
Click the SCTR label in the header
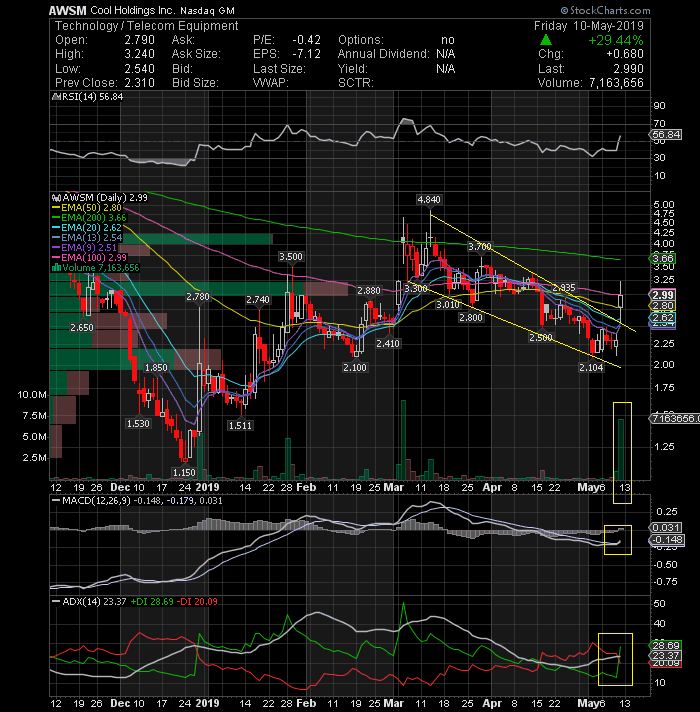click(x=355, y=83)
